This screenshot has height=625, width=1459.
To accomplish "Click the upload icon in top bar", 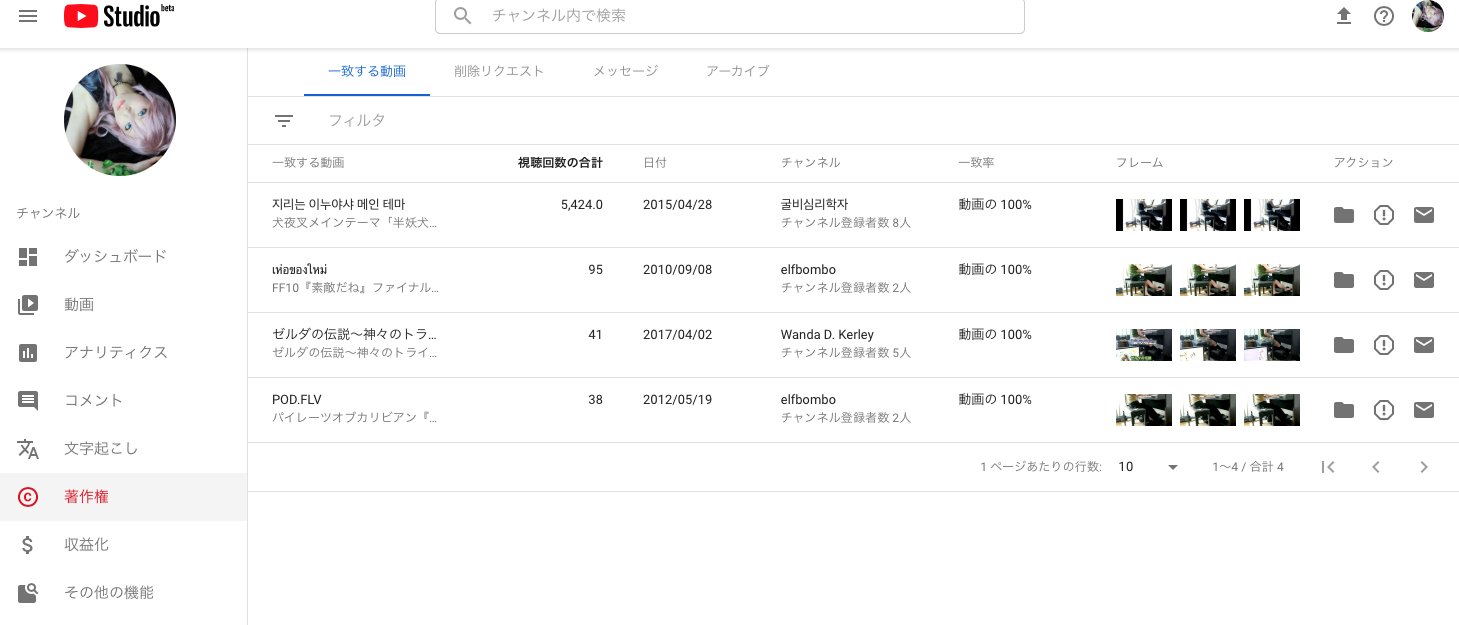I will [x=1344, y=16].
